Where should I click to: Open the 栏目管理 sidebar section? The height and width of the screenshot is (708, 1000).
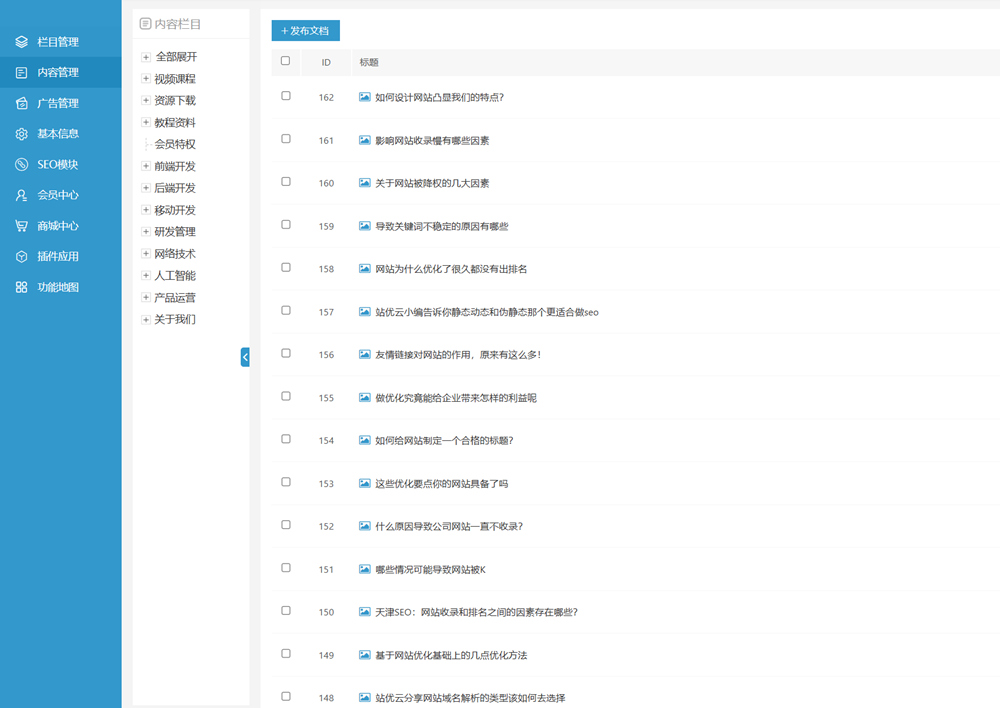click(x=45, y=41)
